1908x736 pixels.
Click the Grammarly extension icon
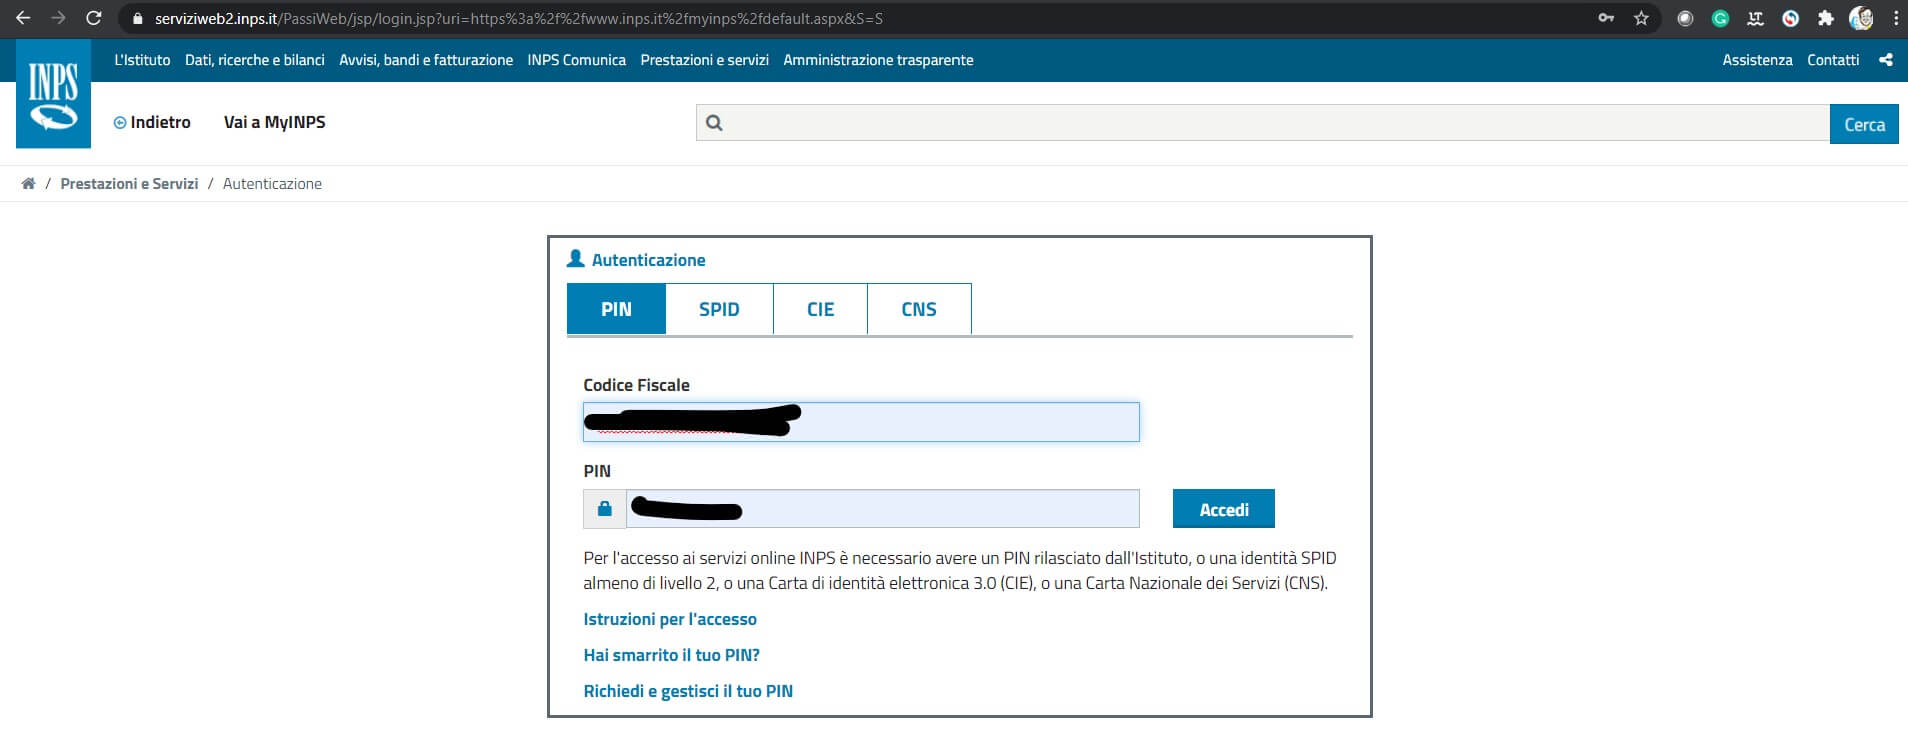[x=1720, y=18]
